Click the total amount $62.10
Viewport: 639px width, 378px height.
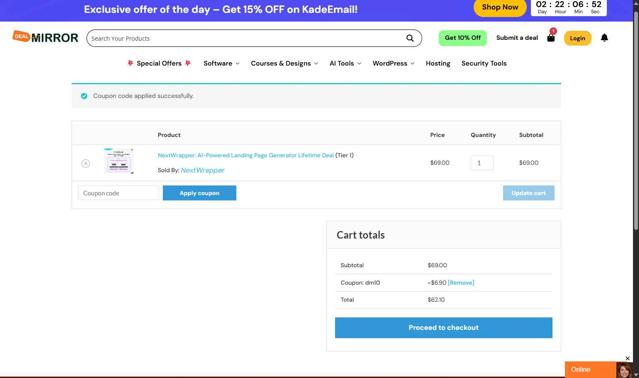[436, 299]
